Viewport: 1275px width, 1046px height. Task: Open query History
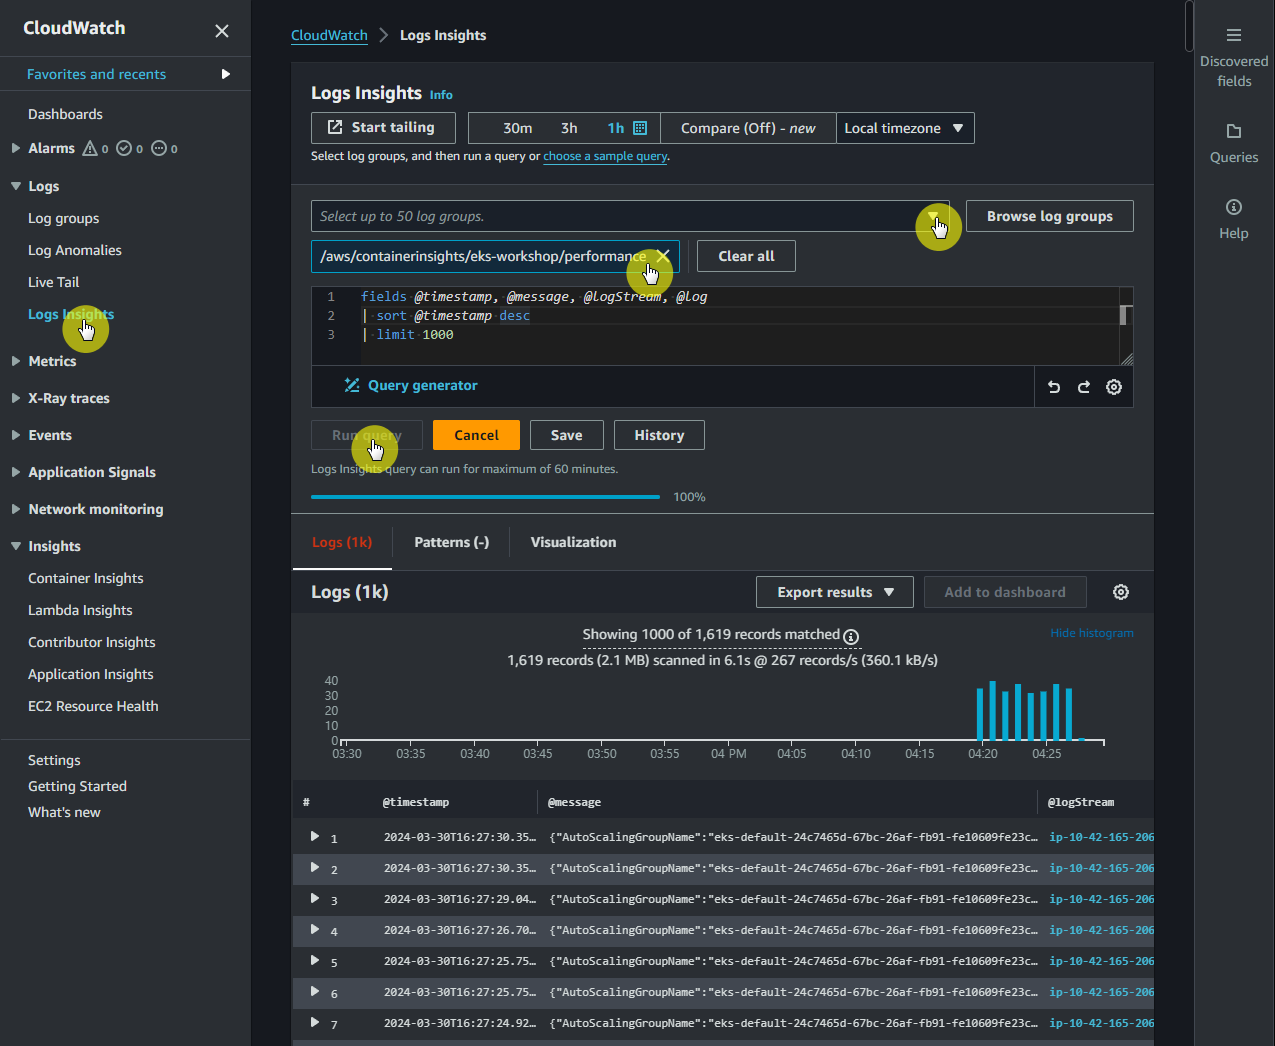click(659, 435)
